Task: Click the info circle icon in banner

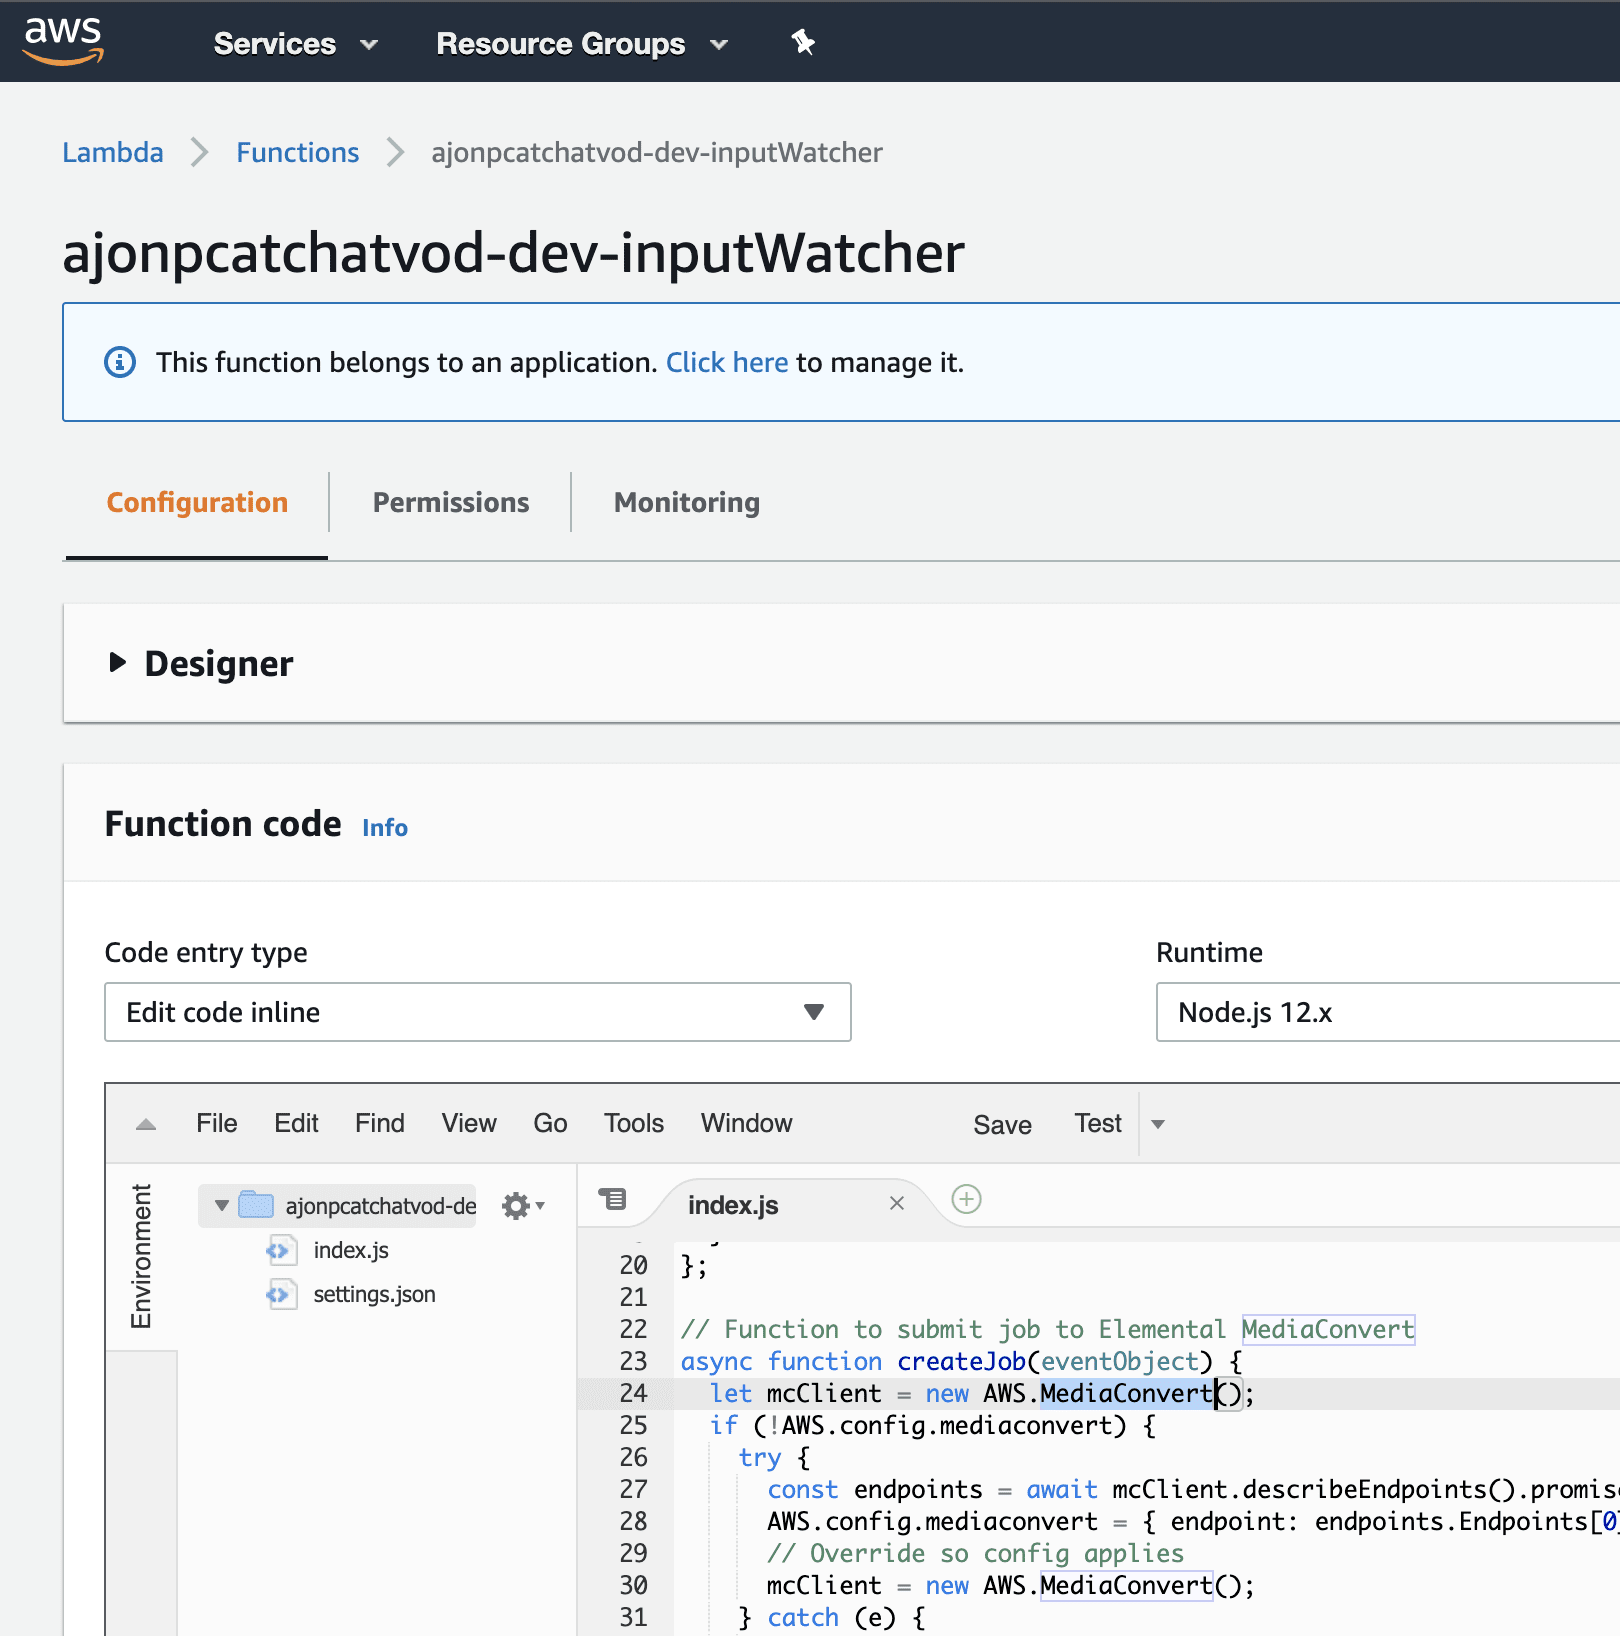Action: pyautogui.click(x=120, y=362)
